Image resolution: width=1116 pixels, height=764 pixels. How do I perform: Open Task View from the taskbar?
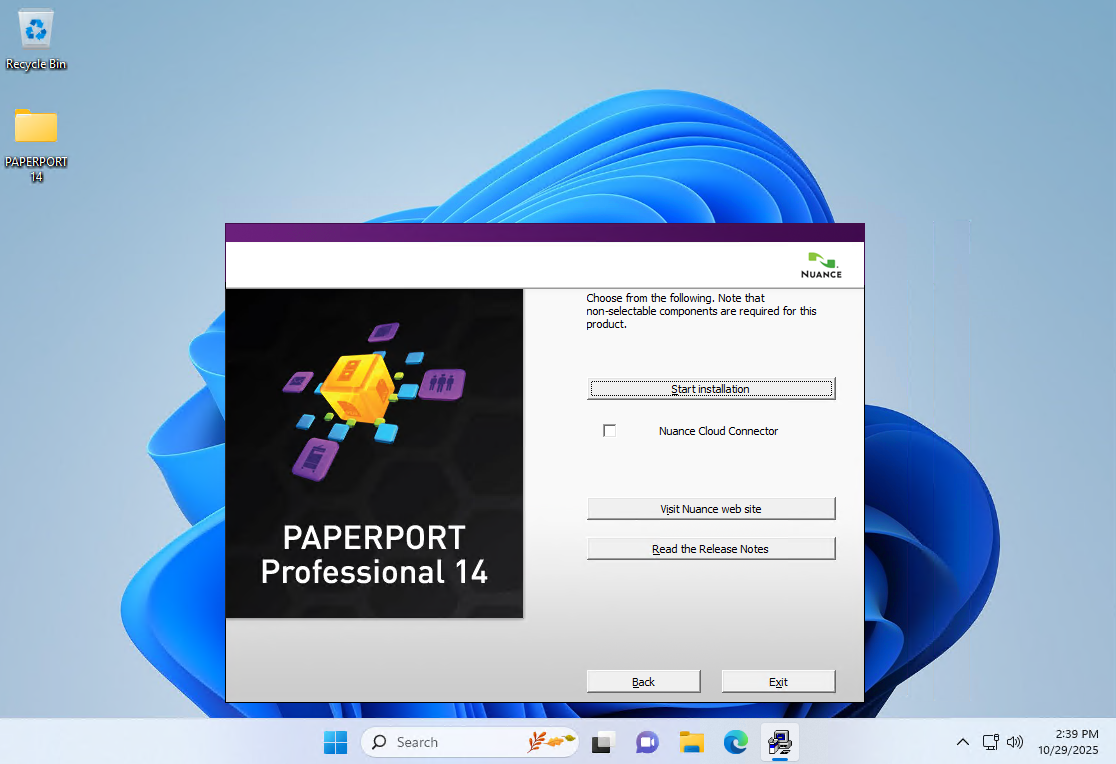[602, 742]
